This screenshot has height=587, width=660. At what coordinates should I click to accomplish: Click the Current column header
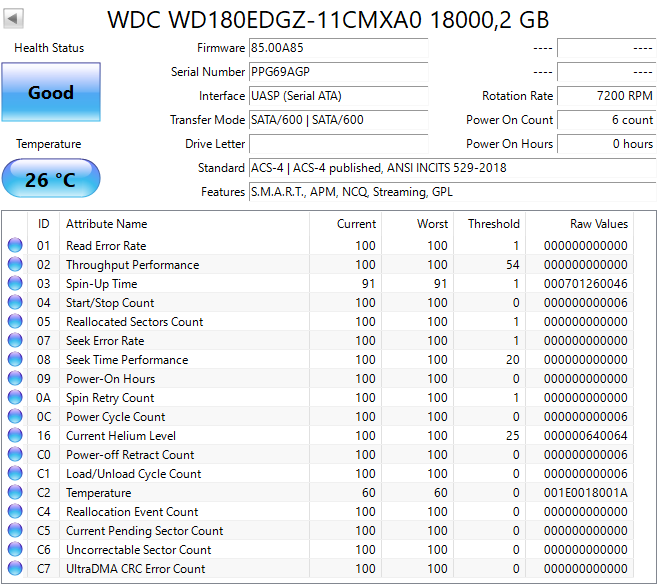(x=346, y=224)
